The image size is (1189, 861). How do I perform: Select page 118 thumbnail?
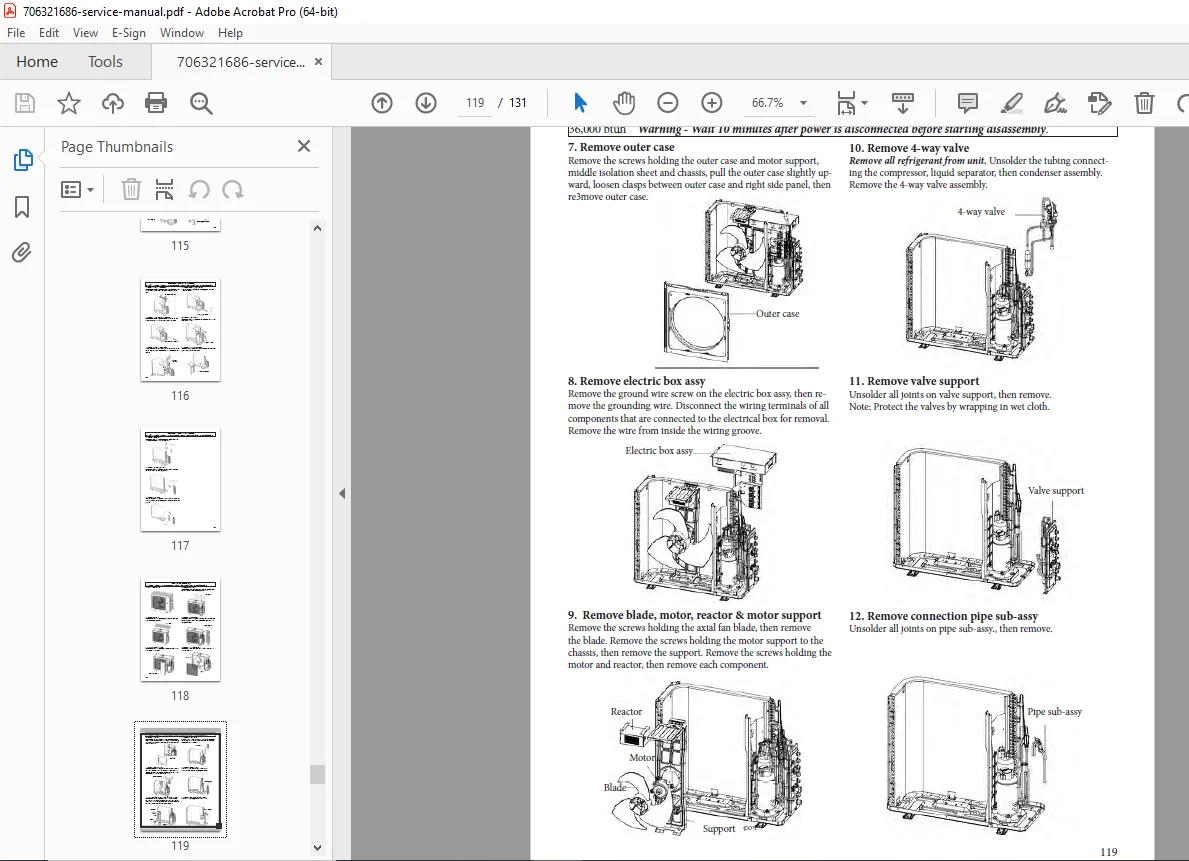[x=180, y=630]
